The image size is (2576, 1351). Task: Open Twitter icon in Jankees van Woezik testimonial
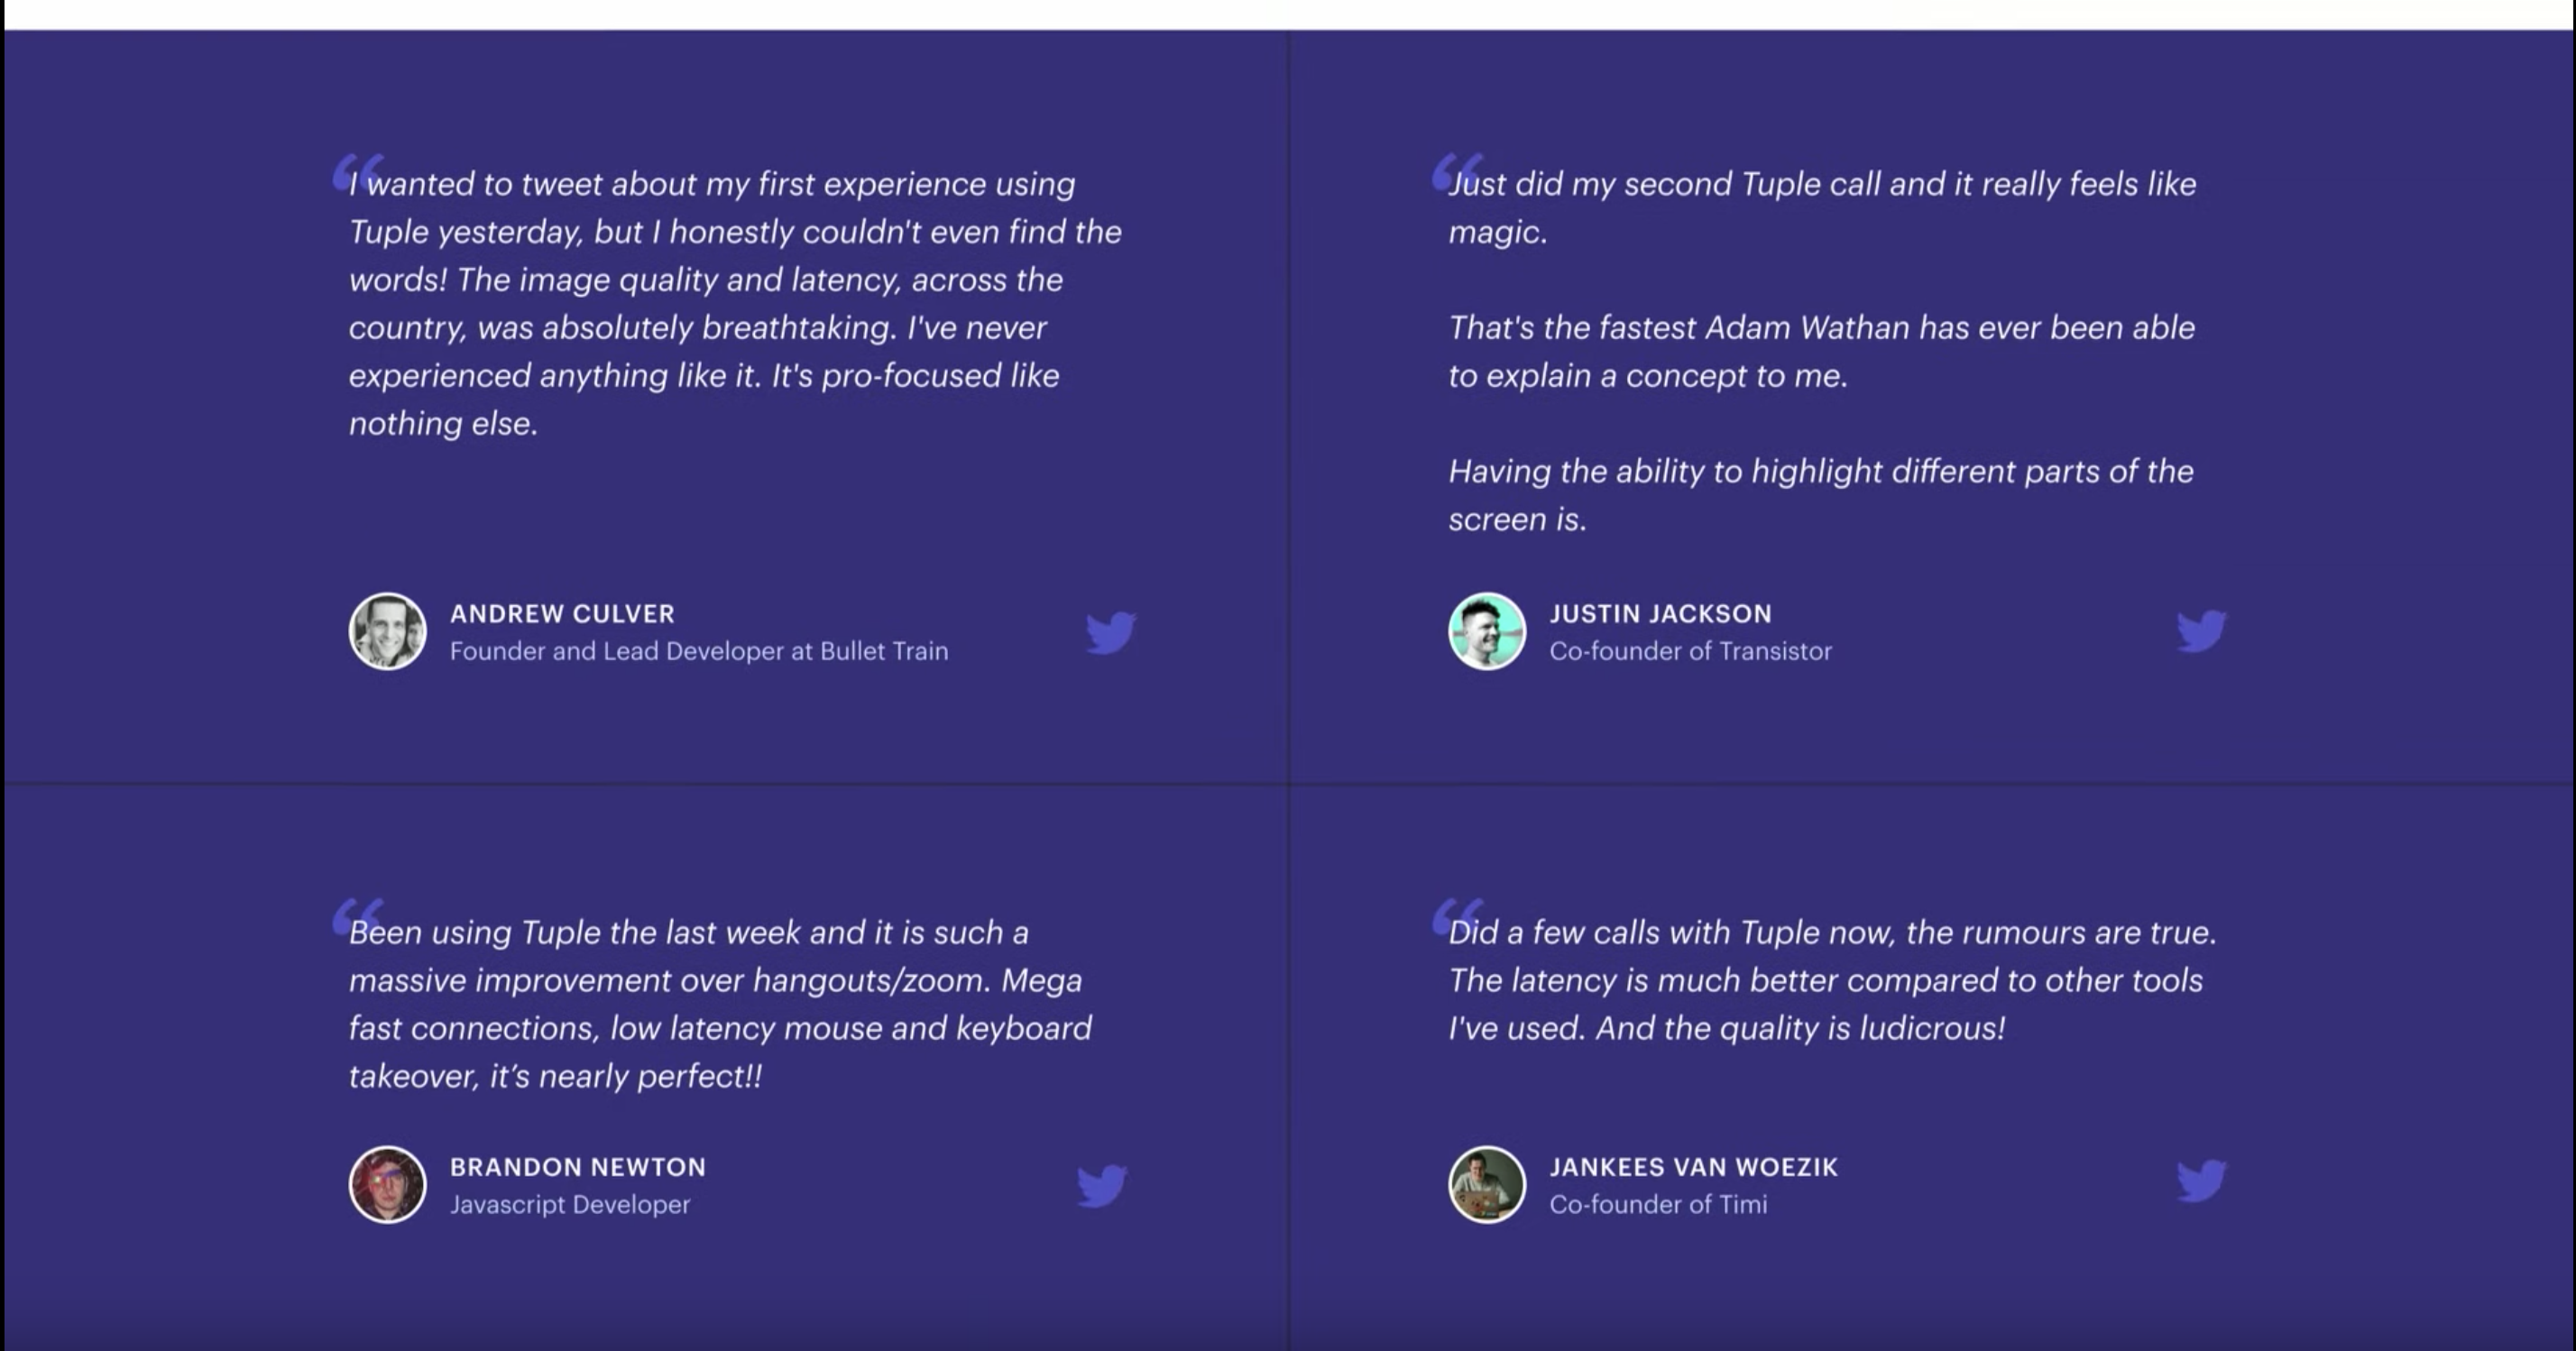[x=2201, y=1181]
